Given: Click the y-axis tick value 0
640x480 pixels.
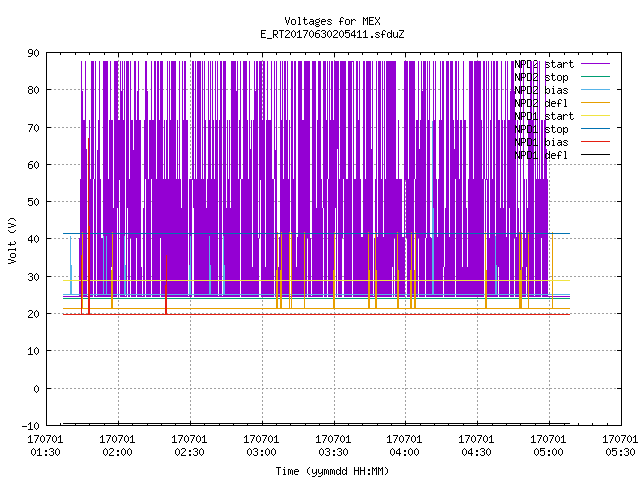Looking at the screenshot, I should point(36,389).
